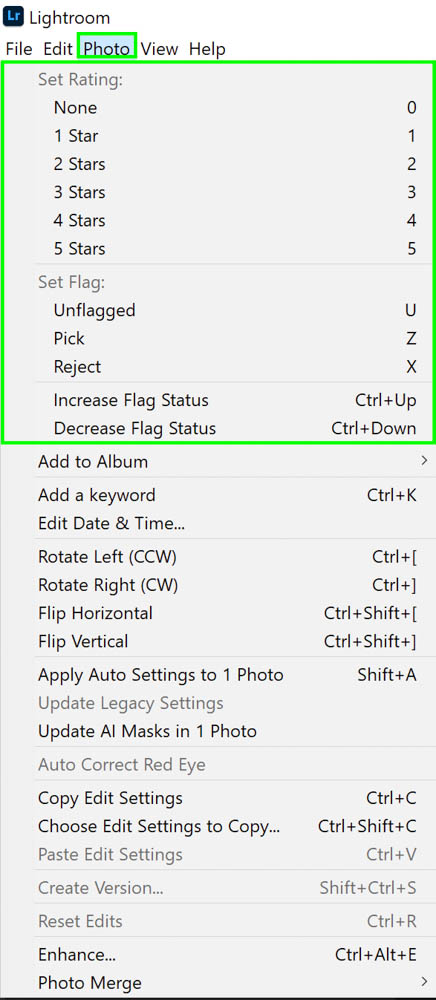The height and width of the screenshot is (1000, 436).
Task: Open the View menu
Action: (x=159, y=48)
